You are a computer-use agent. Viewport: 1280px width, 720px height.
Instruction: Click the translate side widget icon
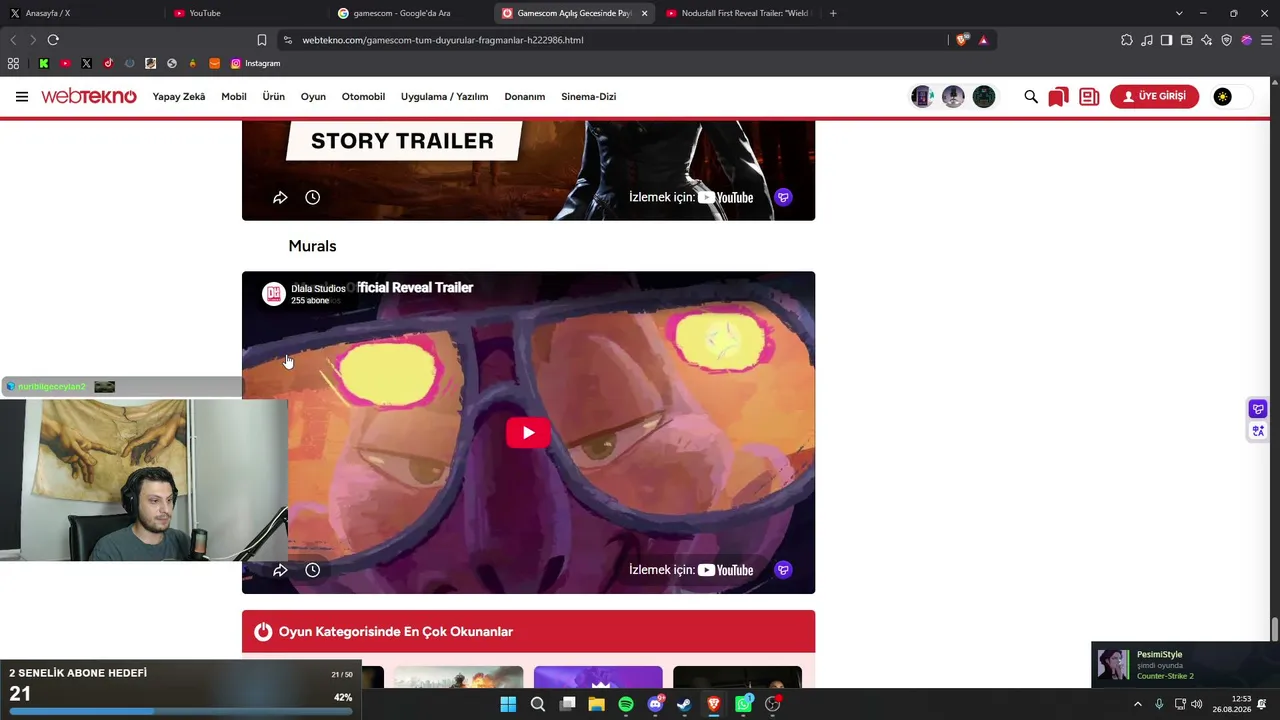[x=1258, y=431]
